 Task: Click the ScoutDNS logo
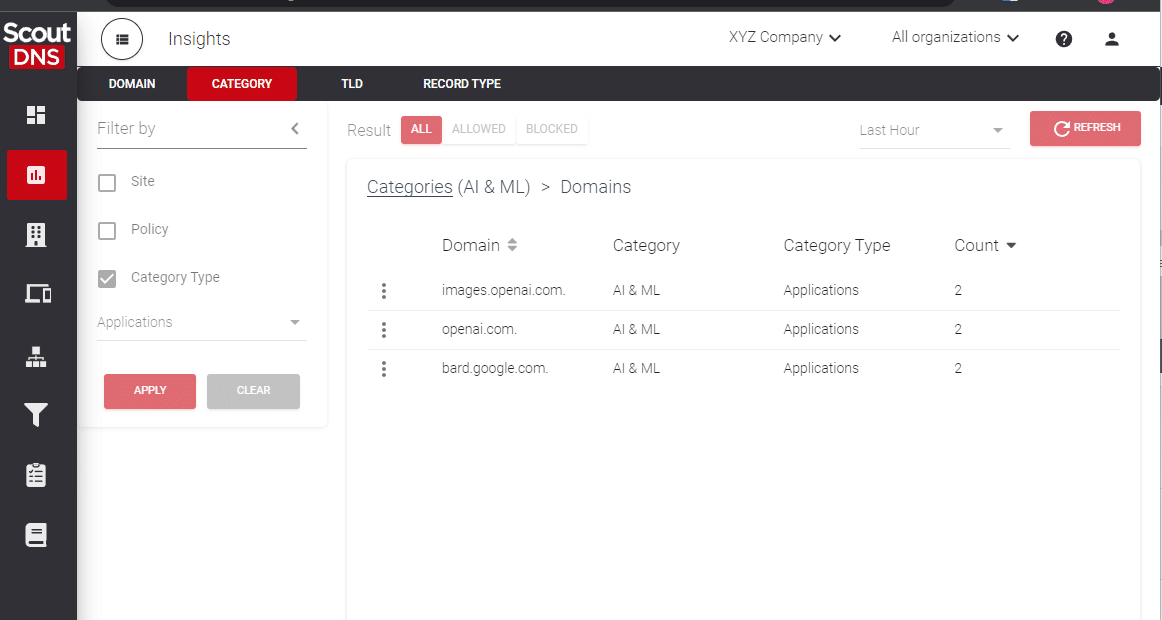pos(37,44)
